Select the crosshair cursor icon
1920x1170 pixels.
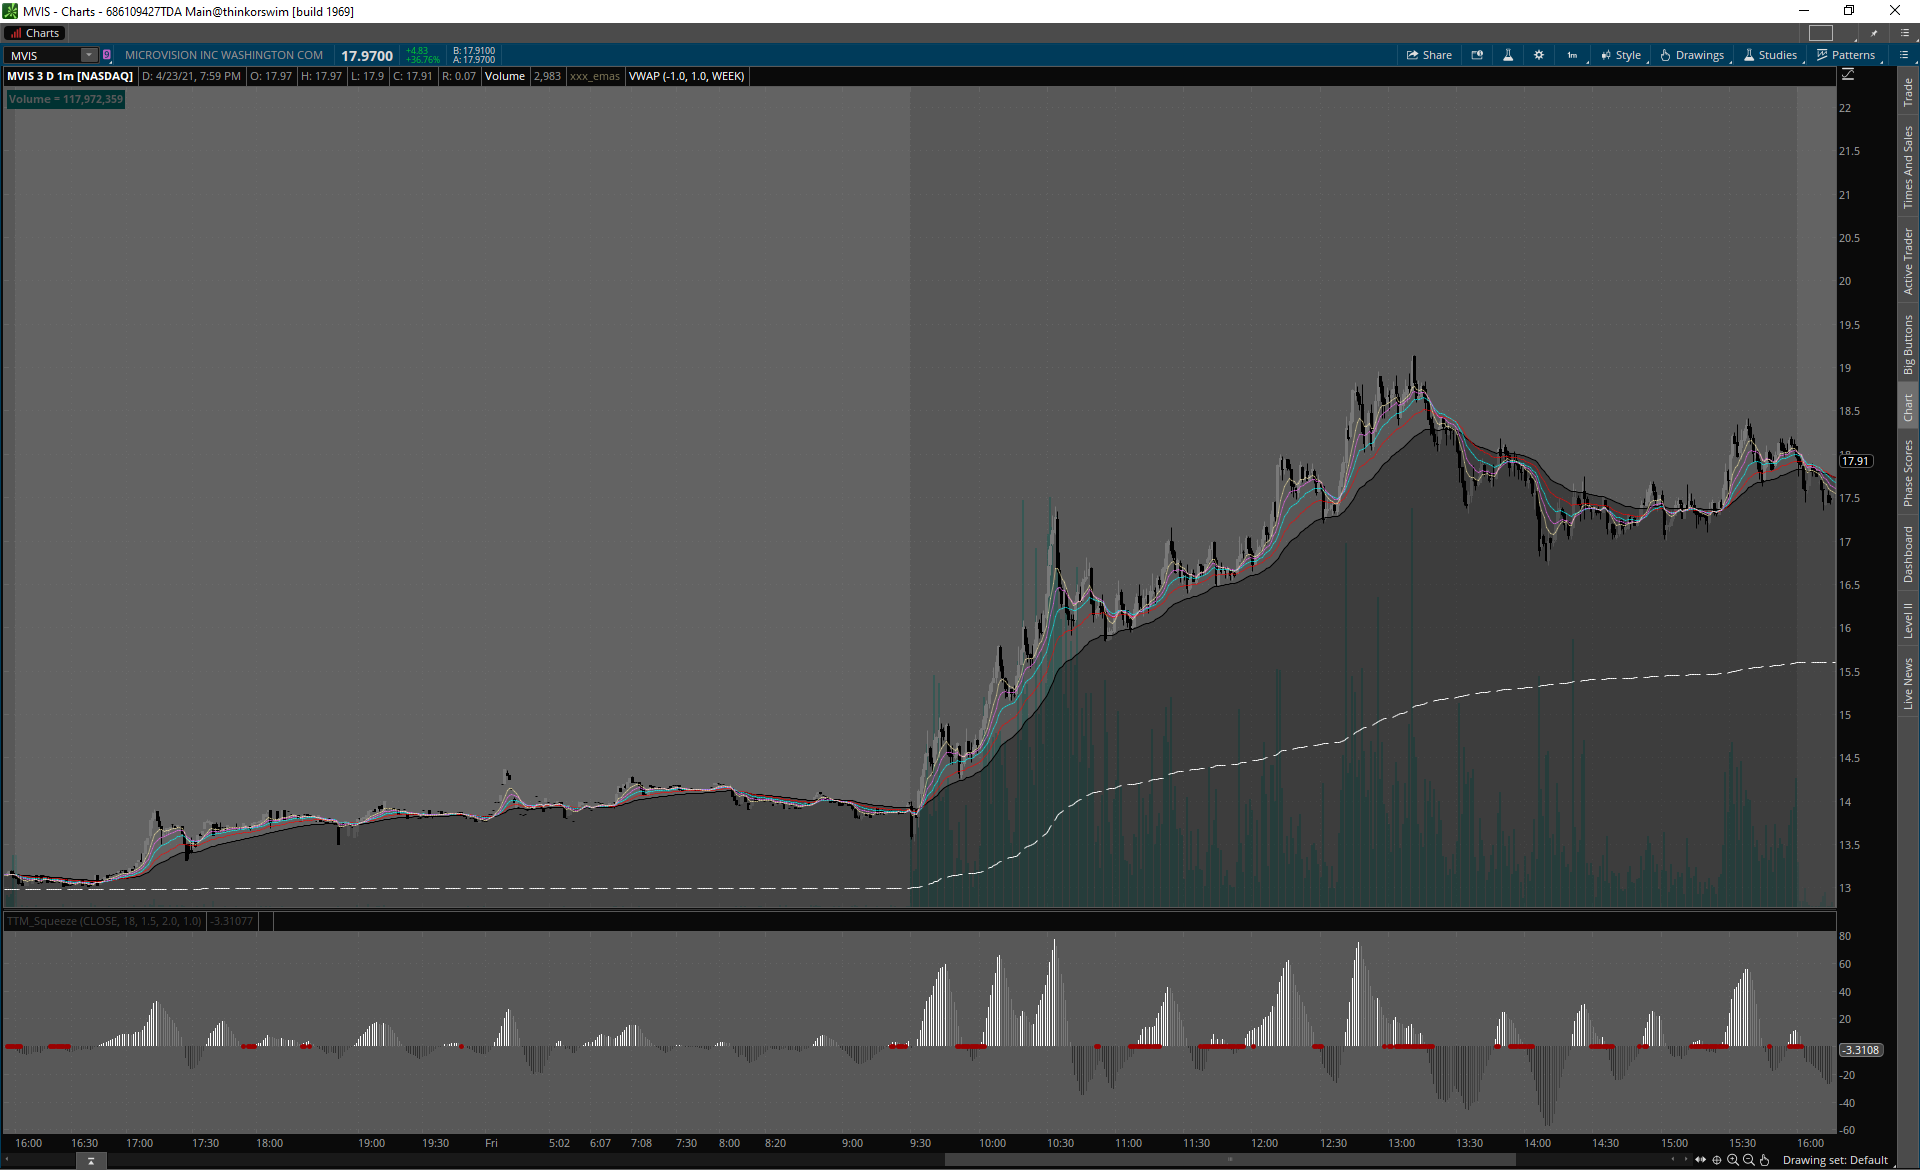click(x=1717, y=1160)
